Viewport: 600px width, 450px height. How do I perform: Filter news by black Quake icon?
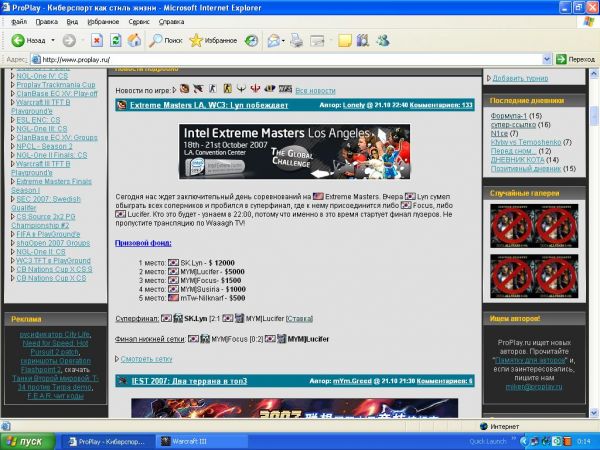point(241,89)
